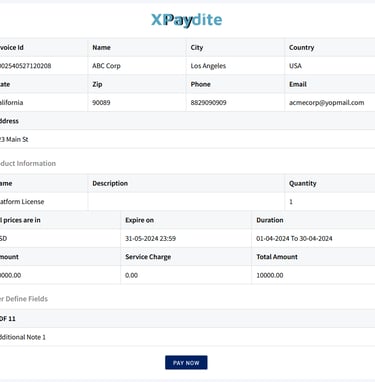Click the Platform License product name
This screenshot has width=375, height=382.
[x=22, y=202]
